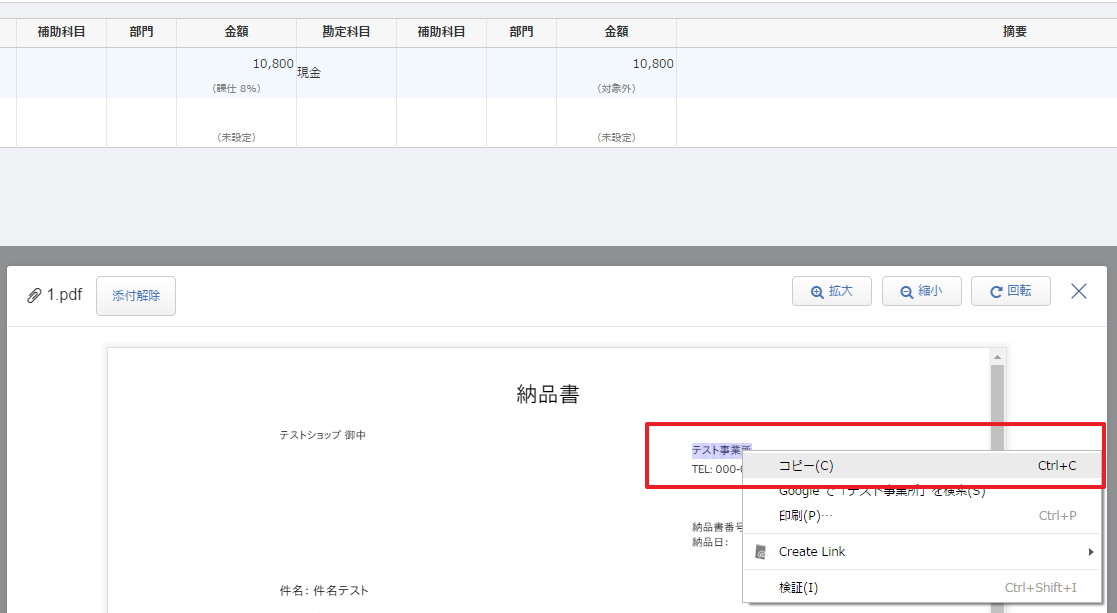Click the 現金 account cell
The height and width of the screenshot is (613, 1117).
tap(346, 73)
